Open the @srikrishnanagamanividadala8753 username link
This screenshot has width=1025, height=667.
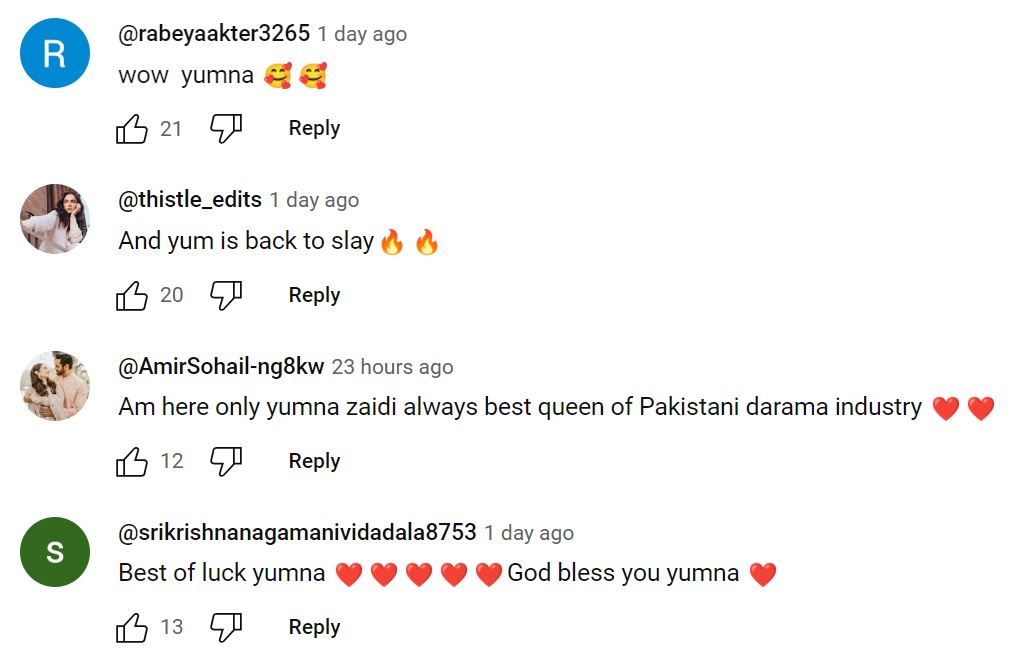pos(297,532)
